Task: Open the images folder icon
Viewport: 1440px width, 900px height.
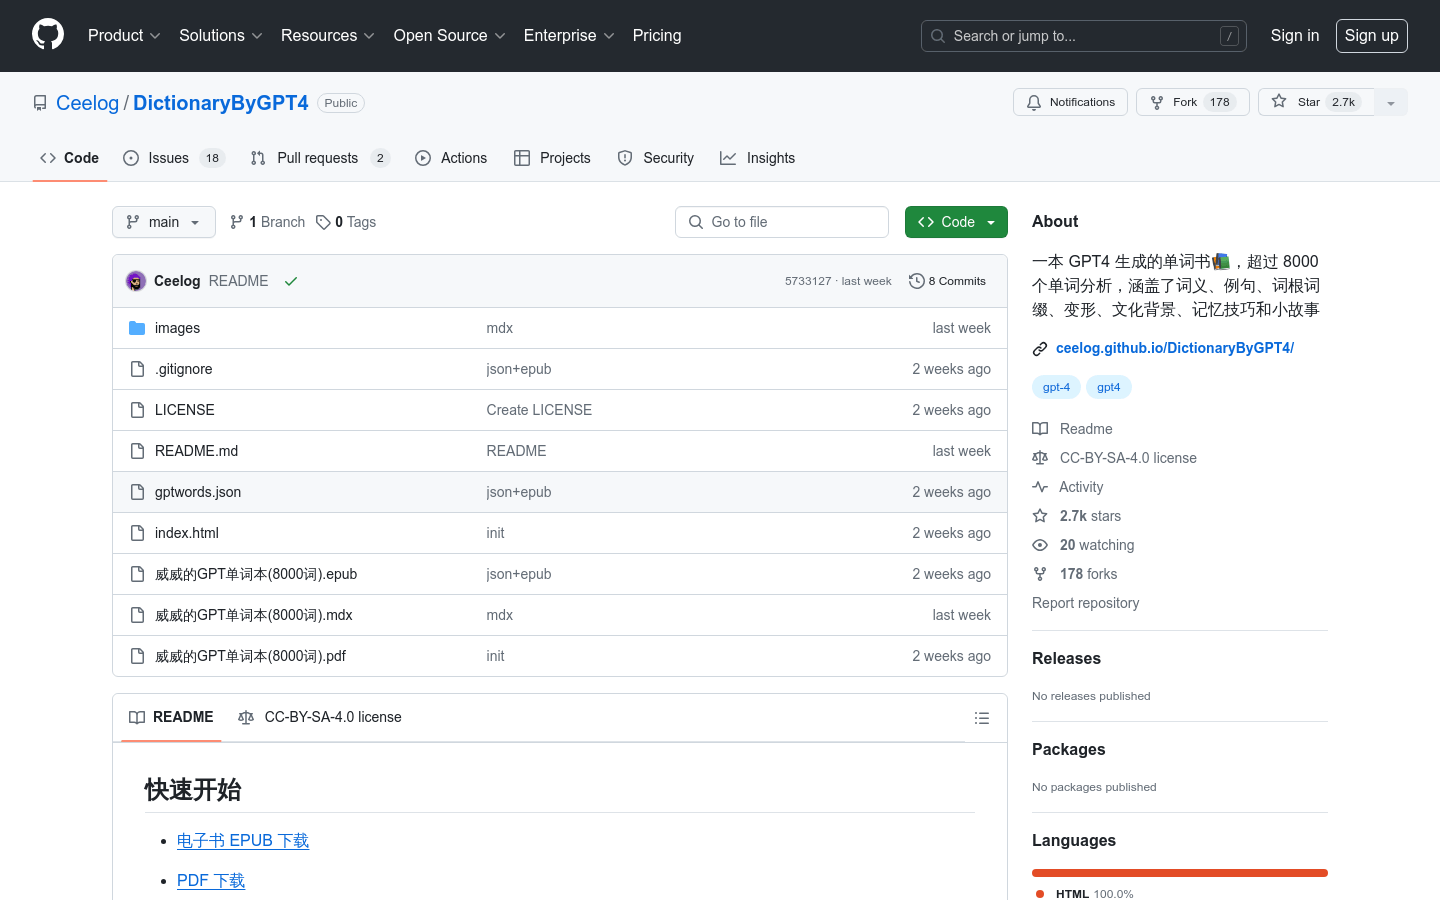Action: coord(137,328)
